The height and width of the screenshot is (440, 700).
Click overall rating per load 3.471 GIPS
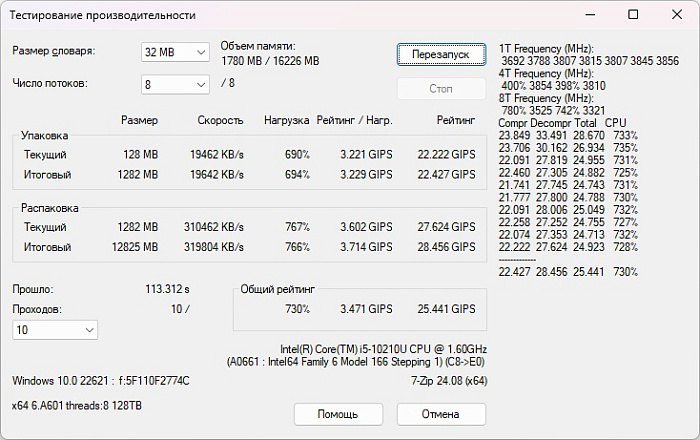[366, 309]
